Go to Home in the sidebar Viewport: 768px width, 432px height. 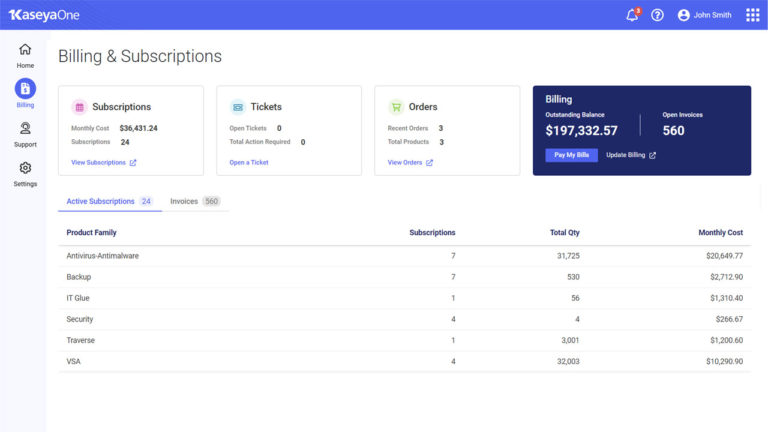point(25,56)
